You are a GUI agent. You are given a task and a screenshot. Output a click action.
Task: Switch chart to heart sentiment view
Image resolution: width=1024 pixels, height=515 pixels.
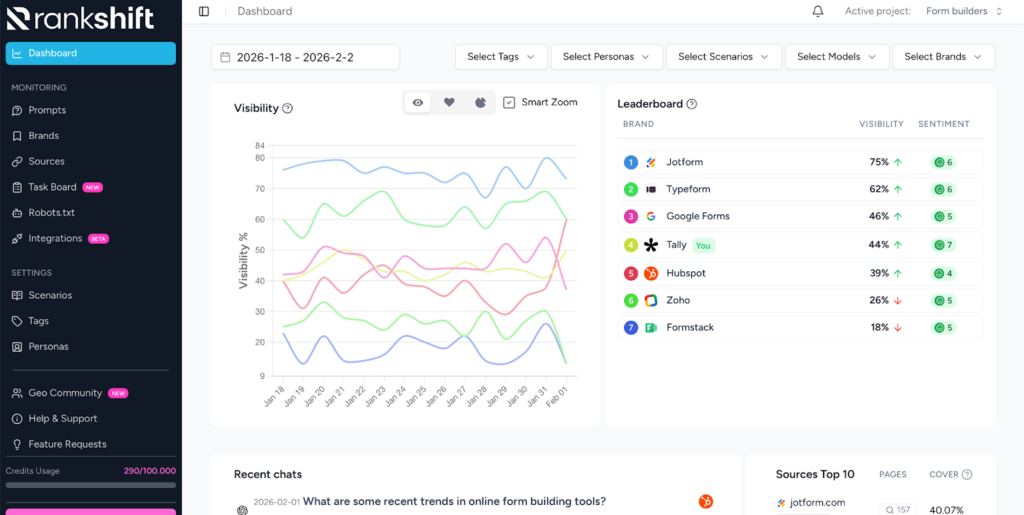point(449,102)
